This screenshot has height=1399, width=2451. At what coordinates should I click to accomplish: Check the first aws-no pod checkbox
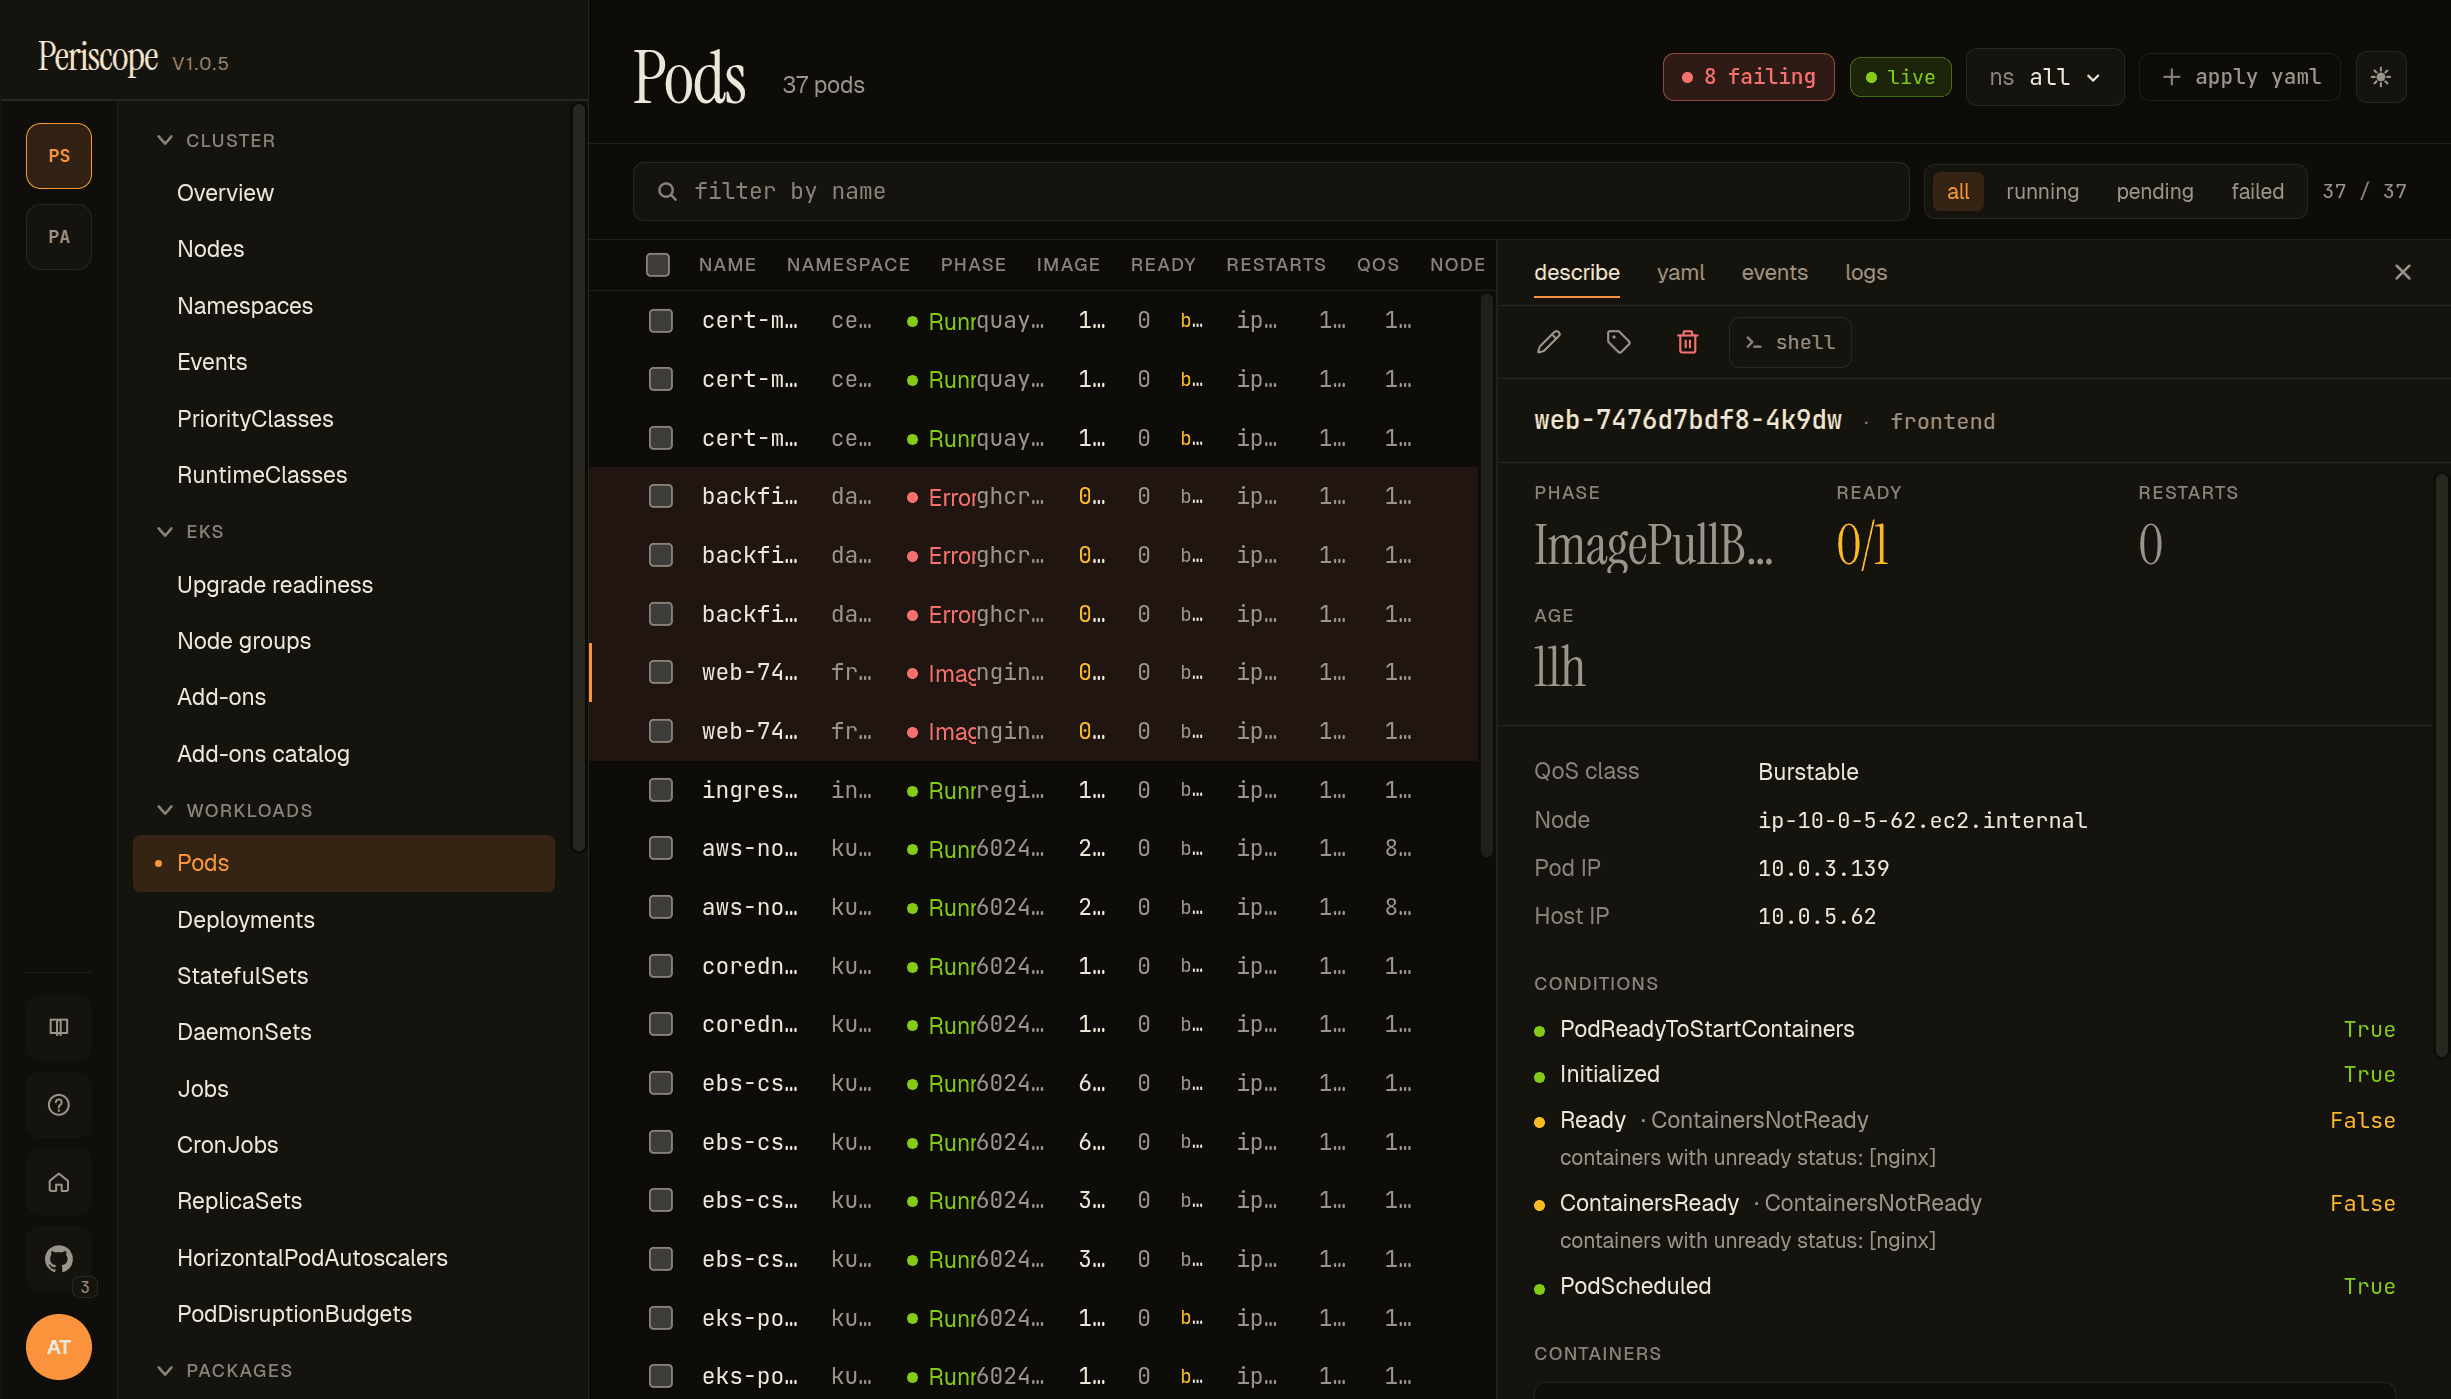(x=661, y=848)
